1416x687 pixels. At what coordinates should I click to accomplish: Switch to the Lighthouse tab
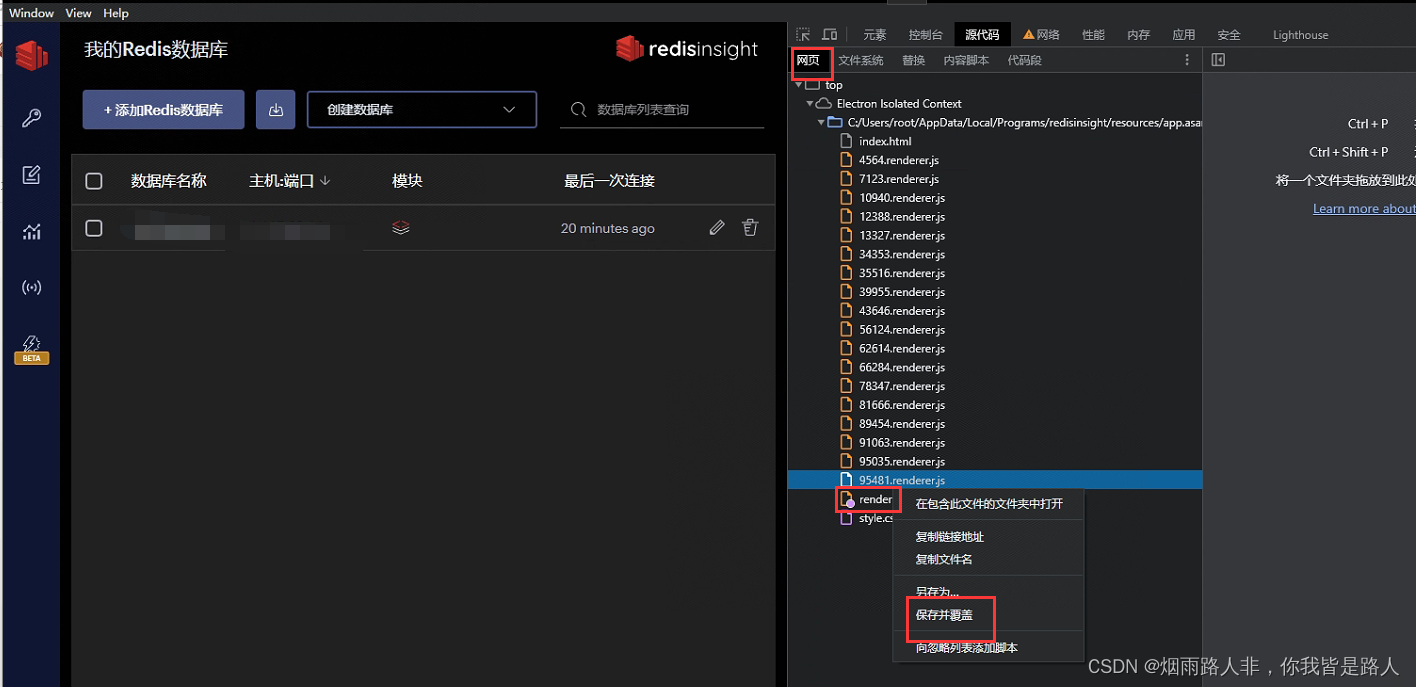(1300, 35)
